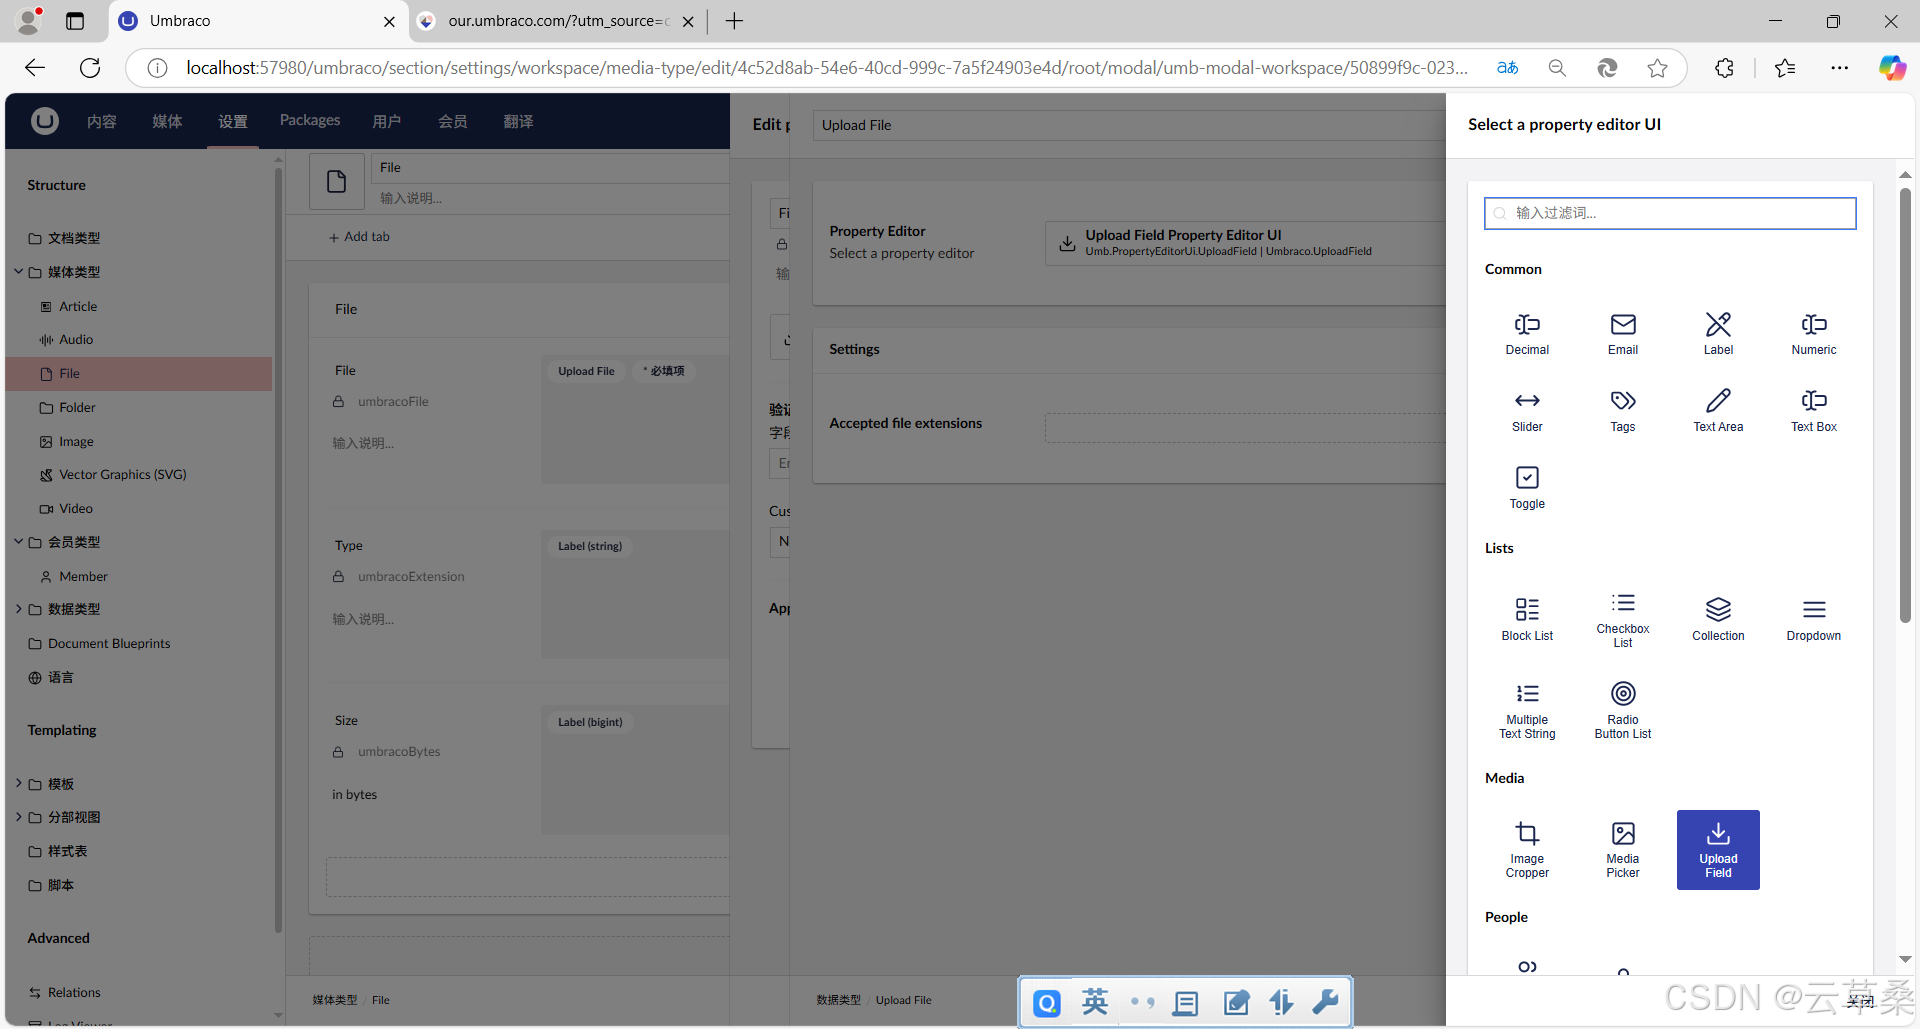Open the 翻译 section
The image size is (1920, 1029).
pyautogui.click(x=518, y=121)
